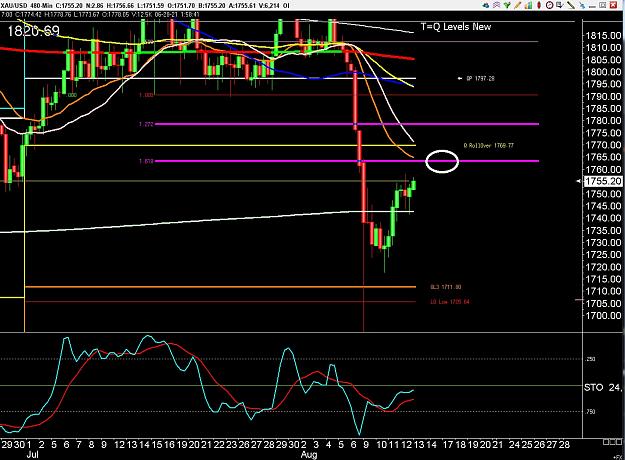Click the round clock timeframe icon
The height and width of the screenshot is (460, 625).
click(550, 5)
